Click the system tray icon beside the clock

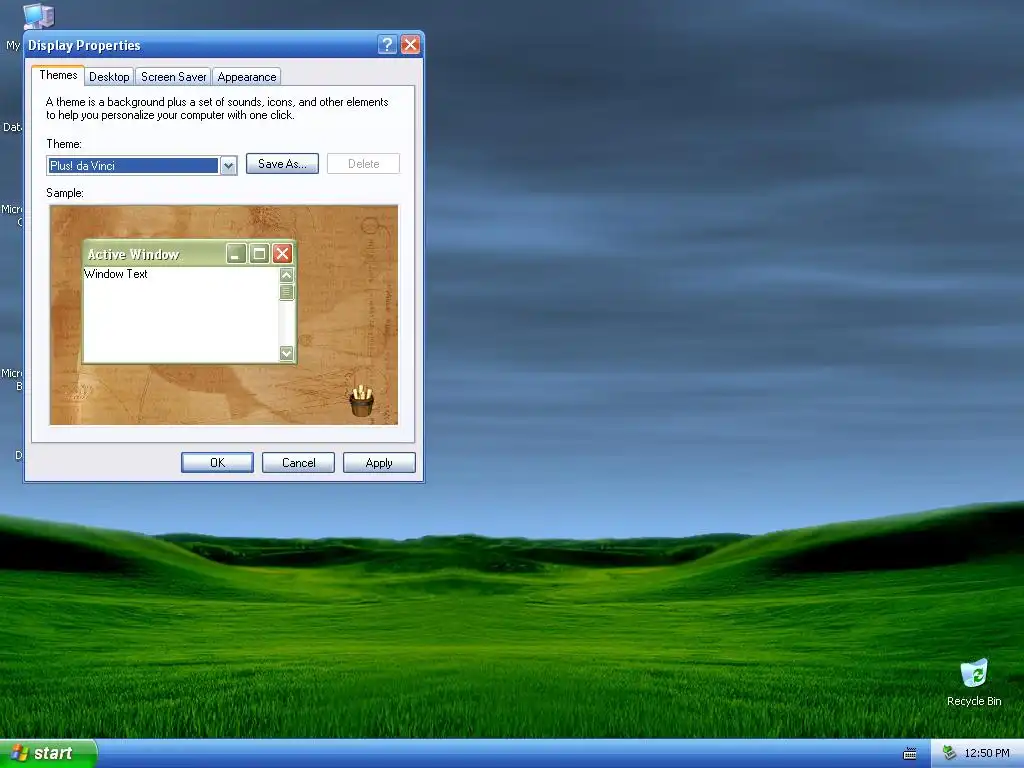tap(949, 753)
